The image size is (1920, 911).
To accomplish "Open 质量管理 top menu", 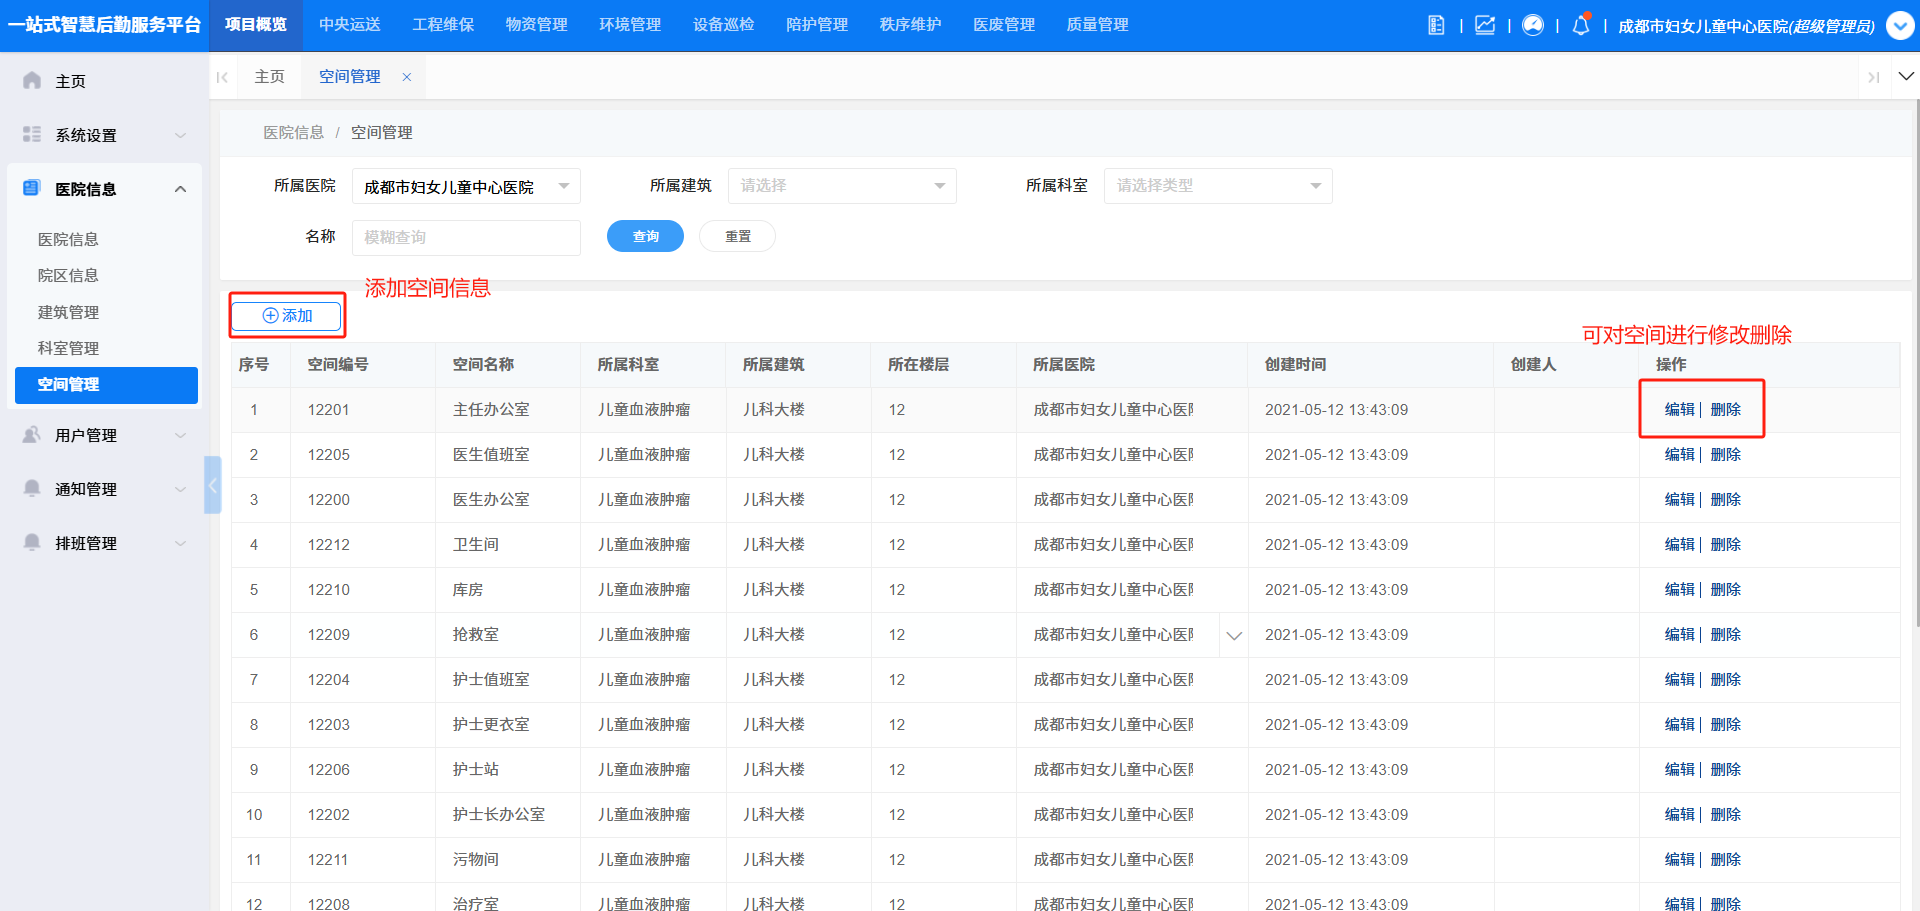I will click(1098, 25).
